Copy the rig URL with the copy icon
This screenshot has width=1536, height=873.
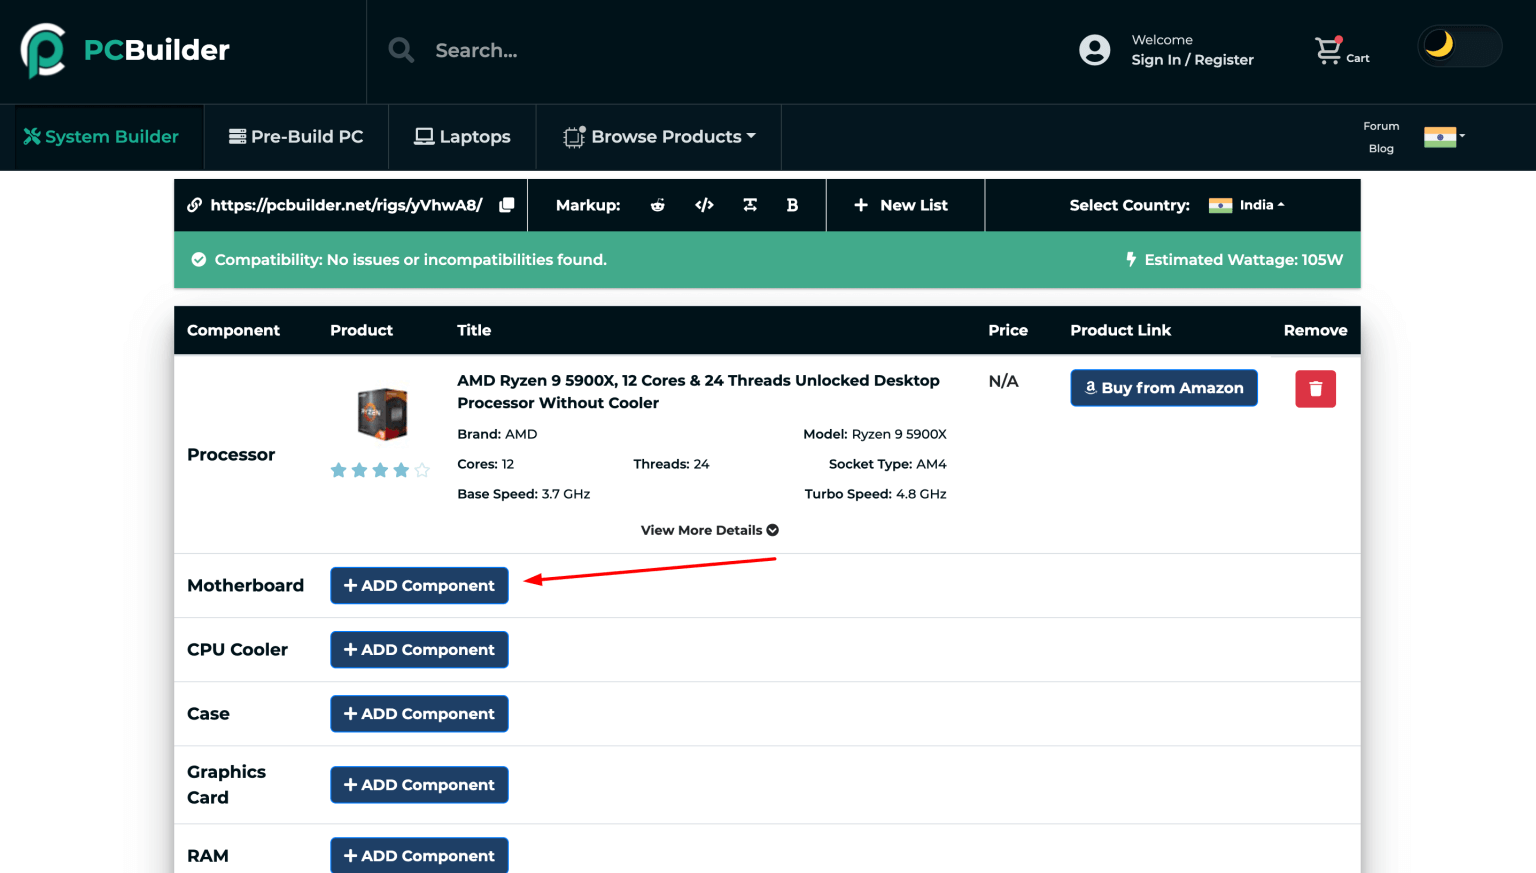(507, 205)
